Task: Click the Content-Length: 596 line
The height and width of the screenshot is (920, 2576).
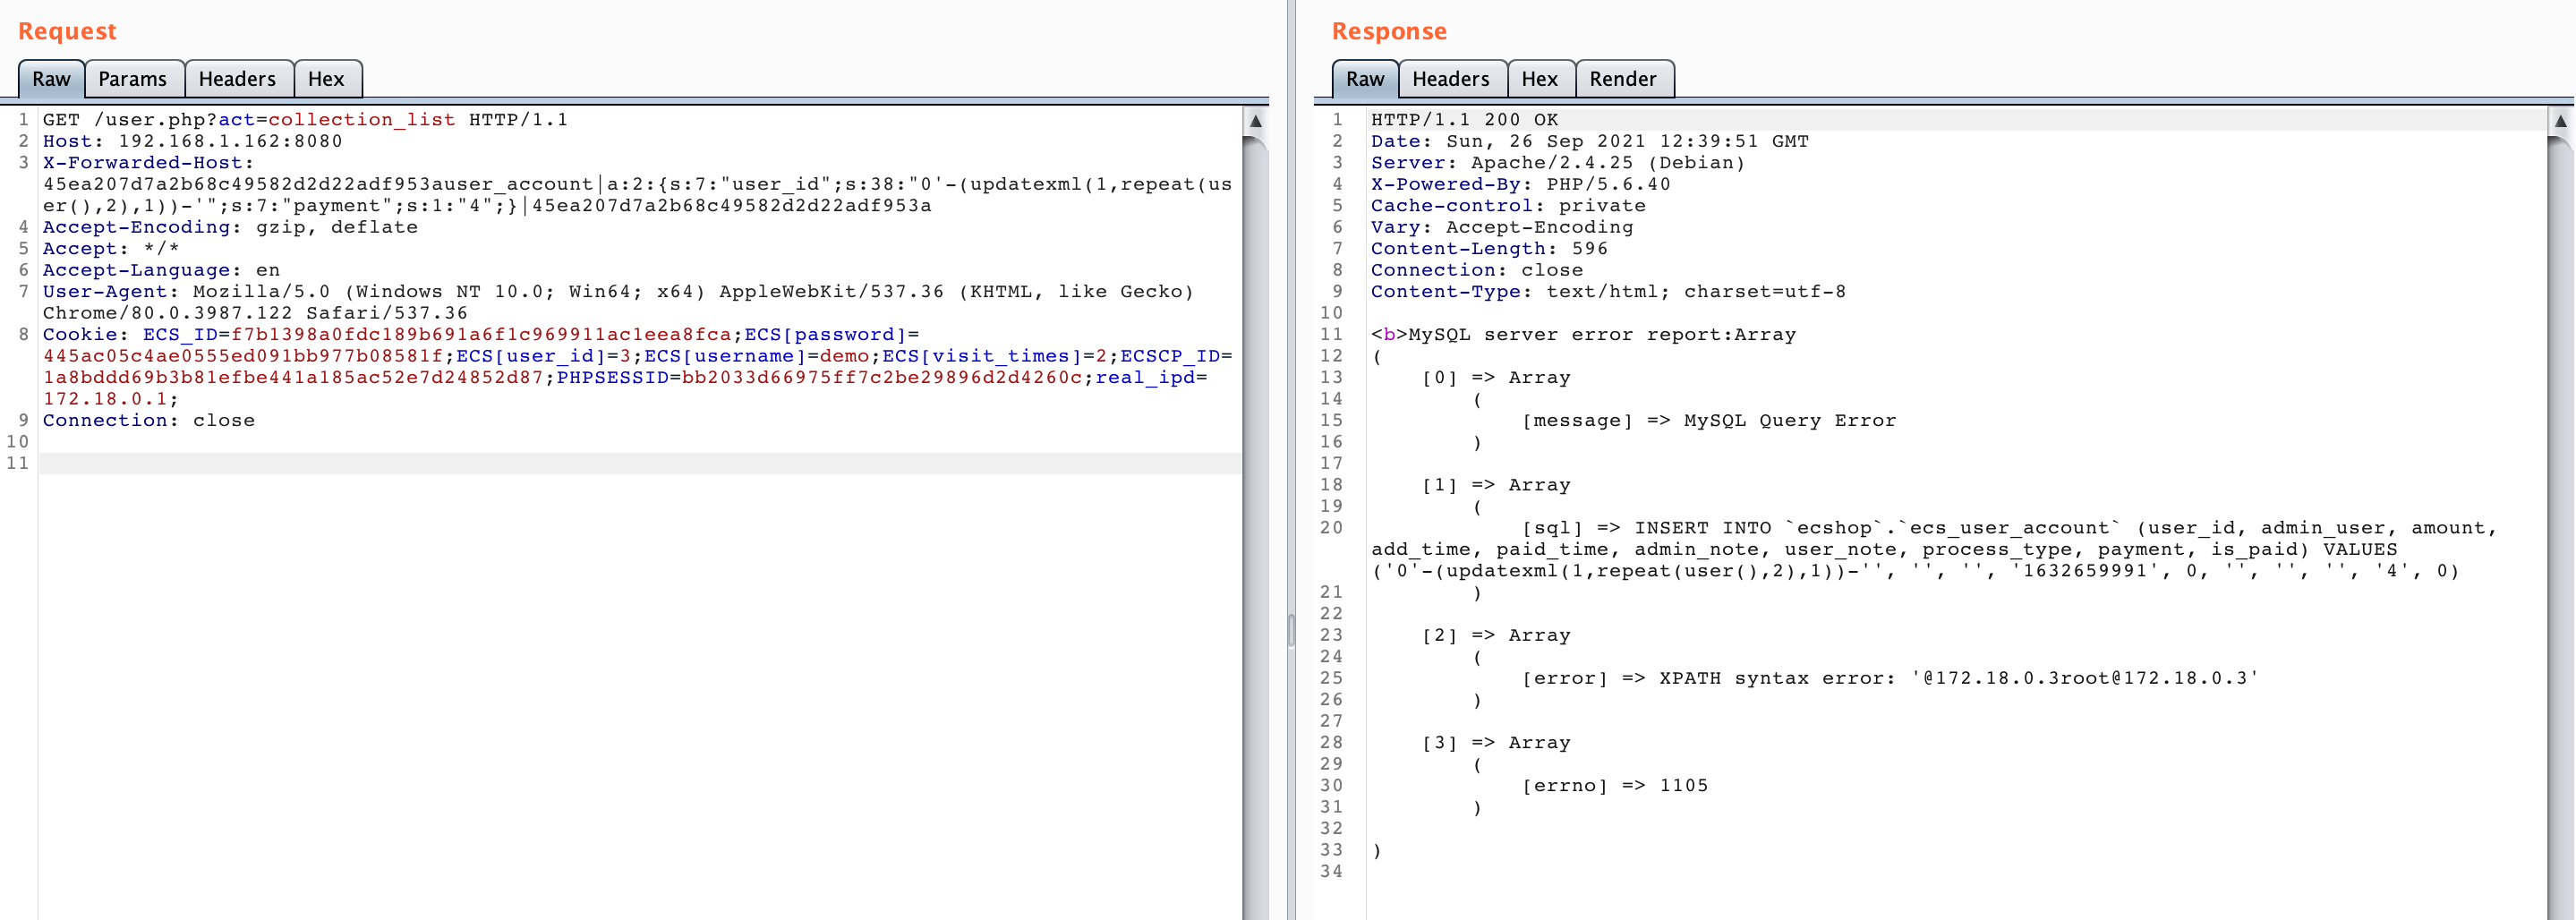Action: click(x=1489, y=249)
